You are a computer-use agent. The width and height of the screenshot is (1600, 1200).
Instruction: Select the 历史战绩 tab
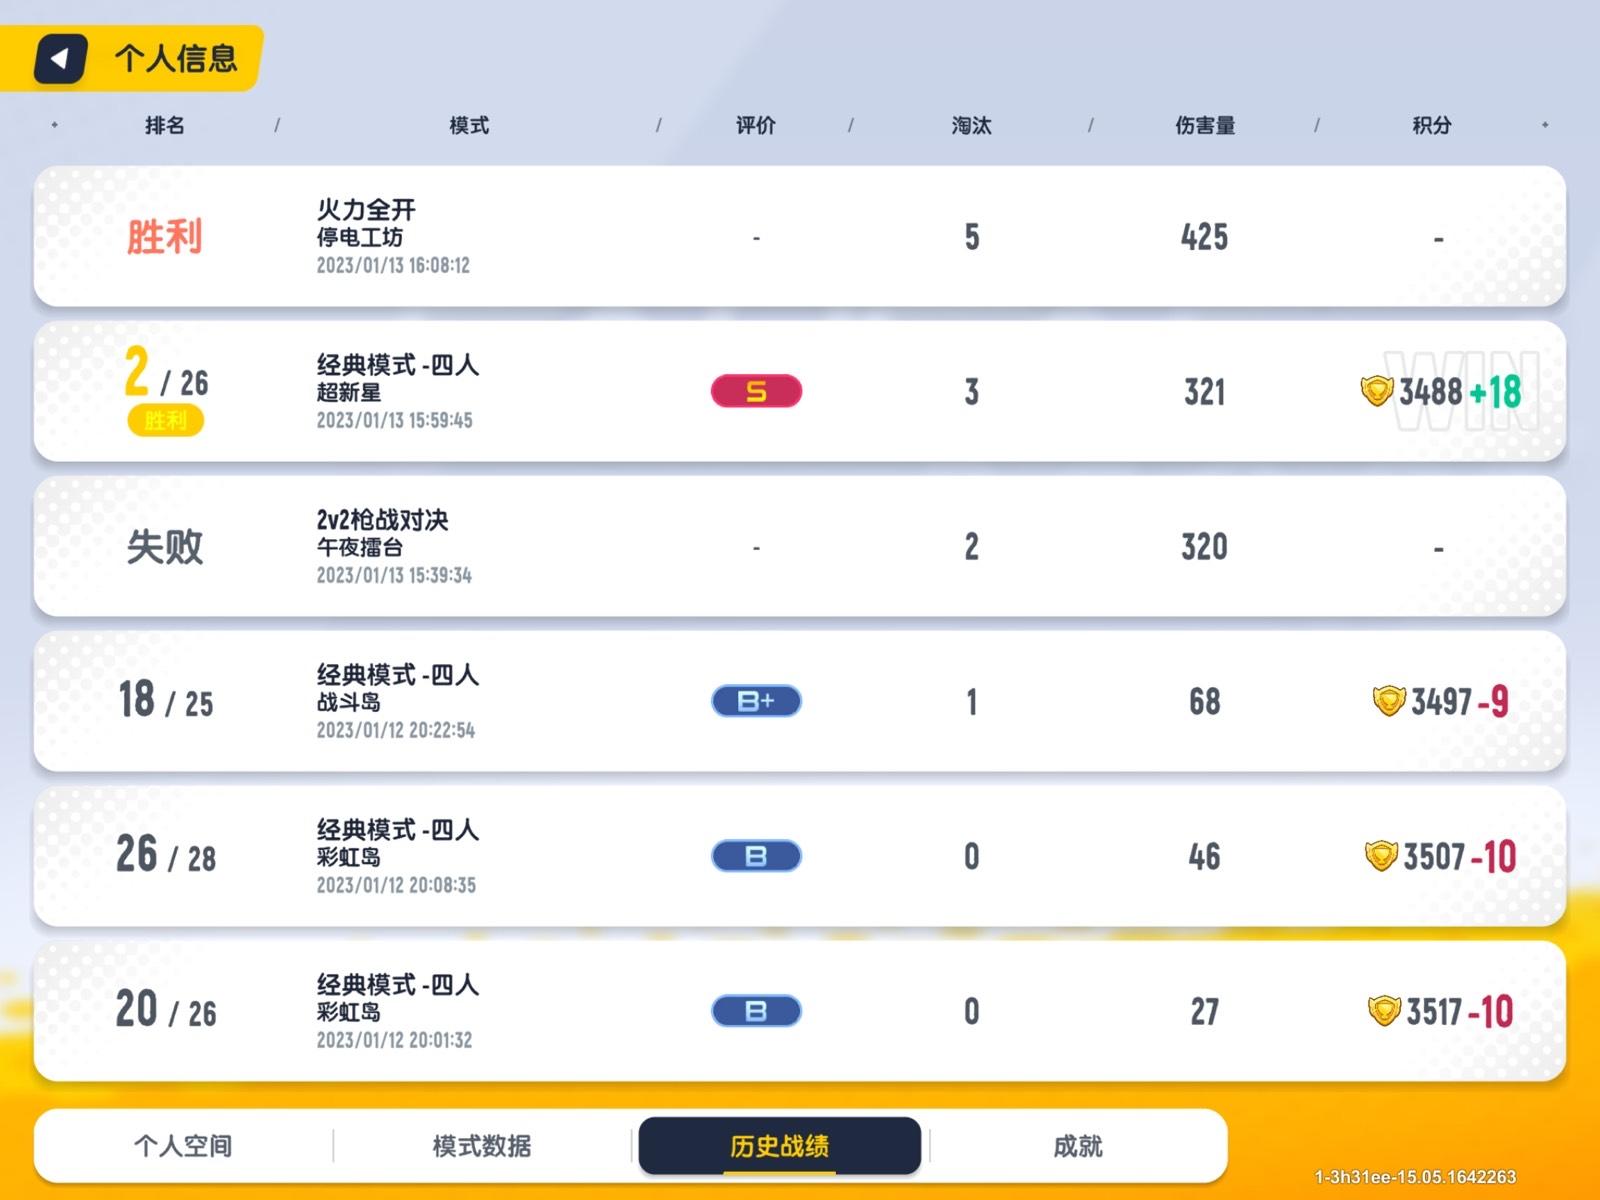pos(780,1146)
